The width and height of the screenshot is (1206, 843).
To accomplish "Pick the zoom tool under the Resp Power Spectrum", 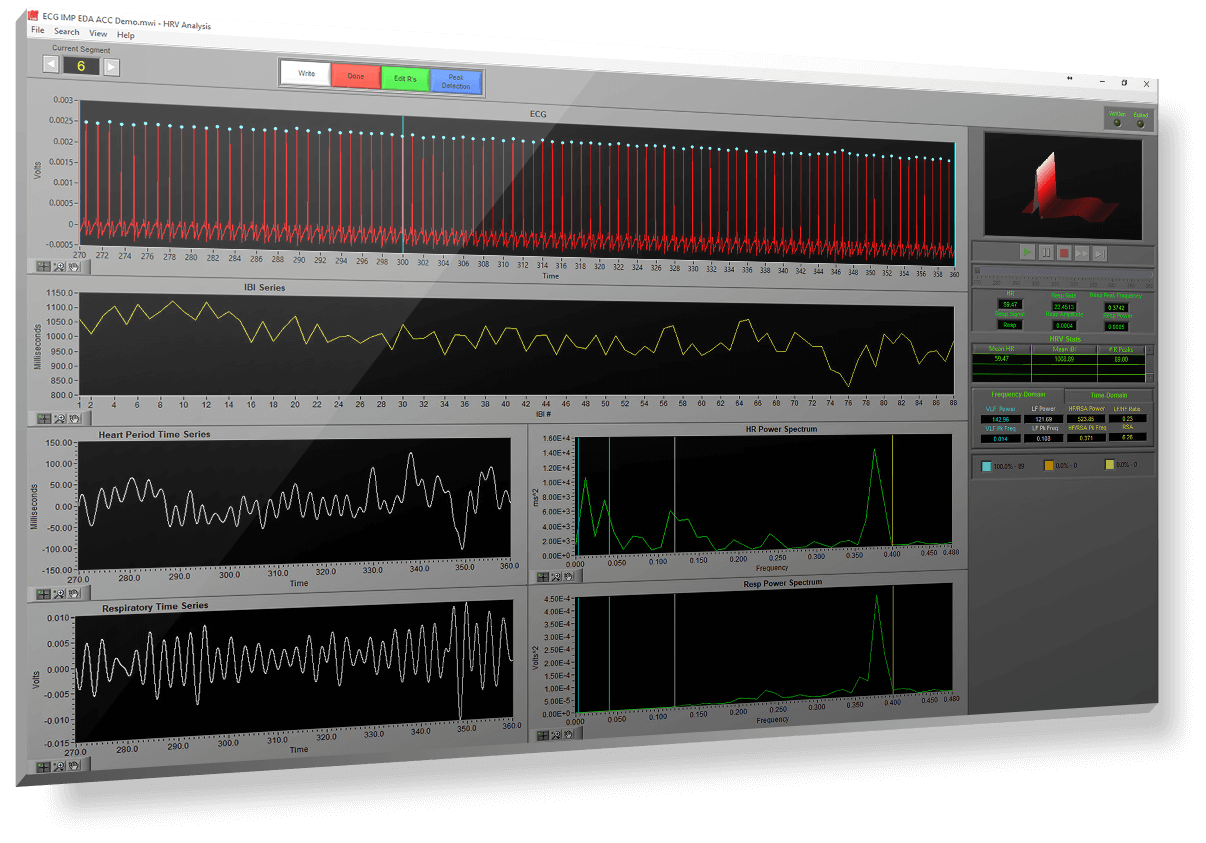I will point(556,735).
